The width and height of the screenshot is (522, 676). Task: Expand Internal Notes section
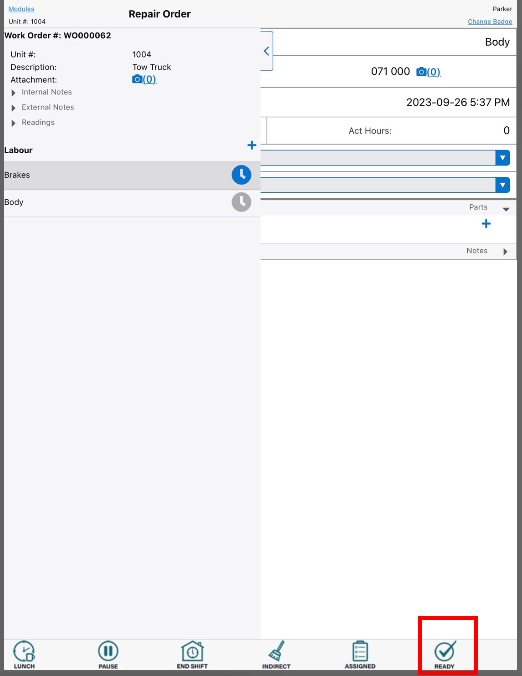[x=42, y=92]
